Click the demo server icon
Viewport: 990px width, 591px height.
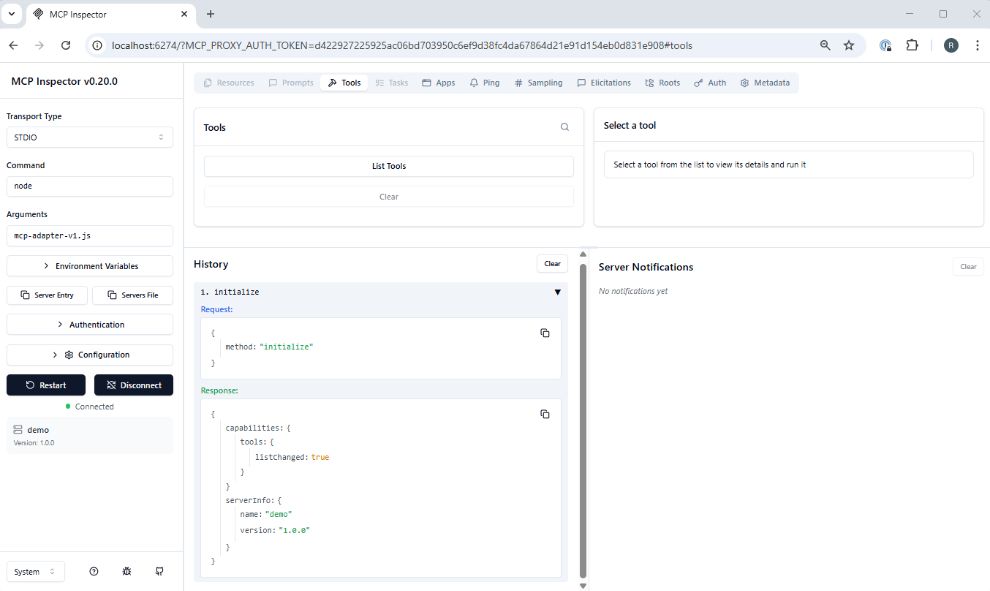coord(18,429)
